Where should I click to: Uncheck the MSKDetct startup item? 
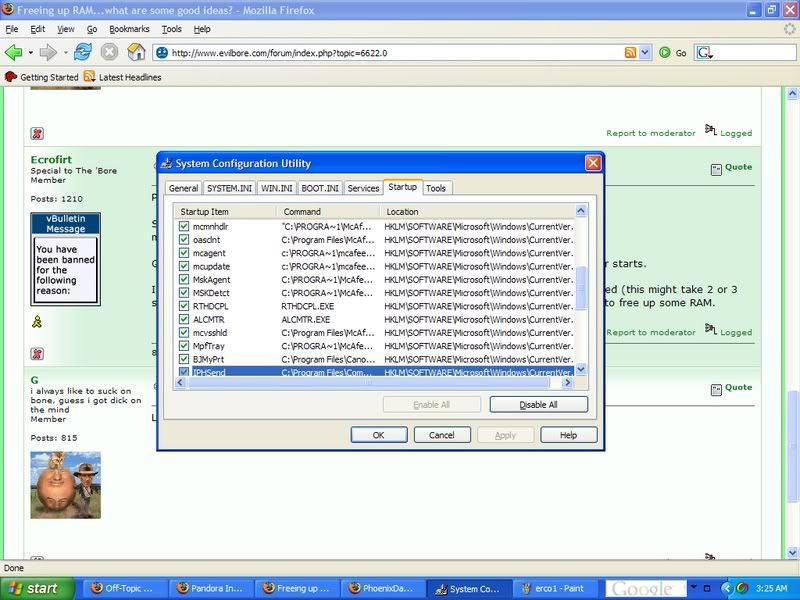click(184, 292)
